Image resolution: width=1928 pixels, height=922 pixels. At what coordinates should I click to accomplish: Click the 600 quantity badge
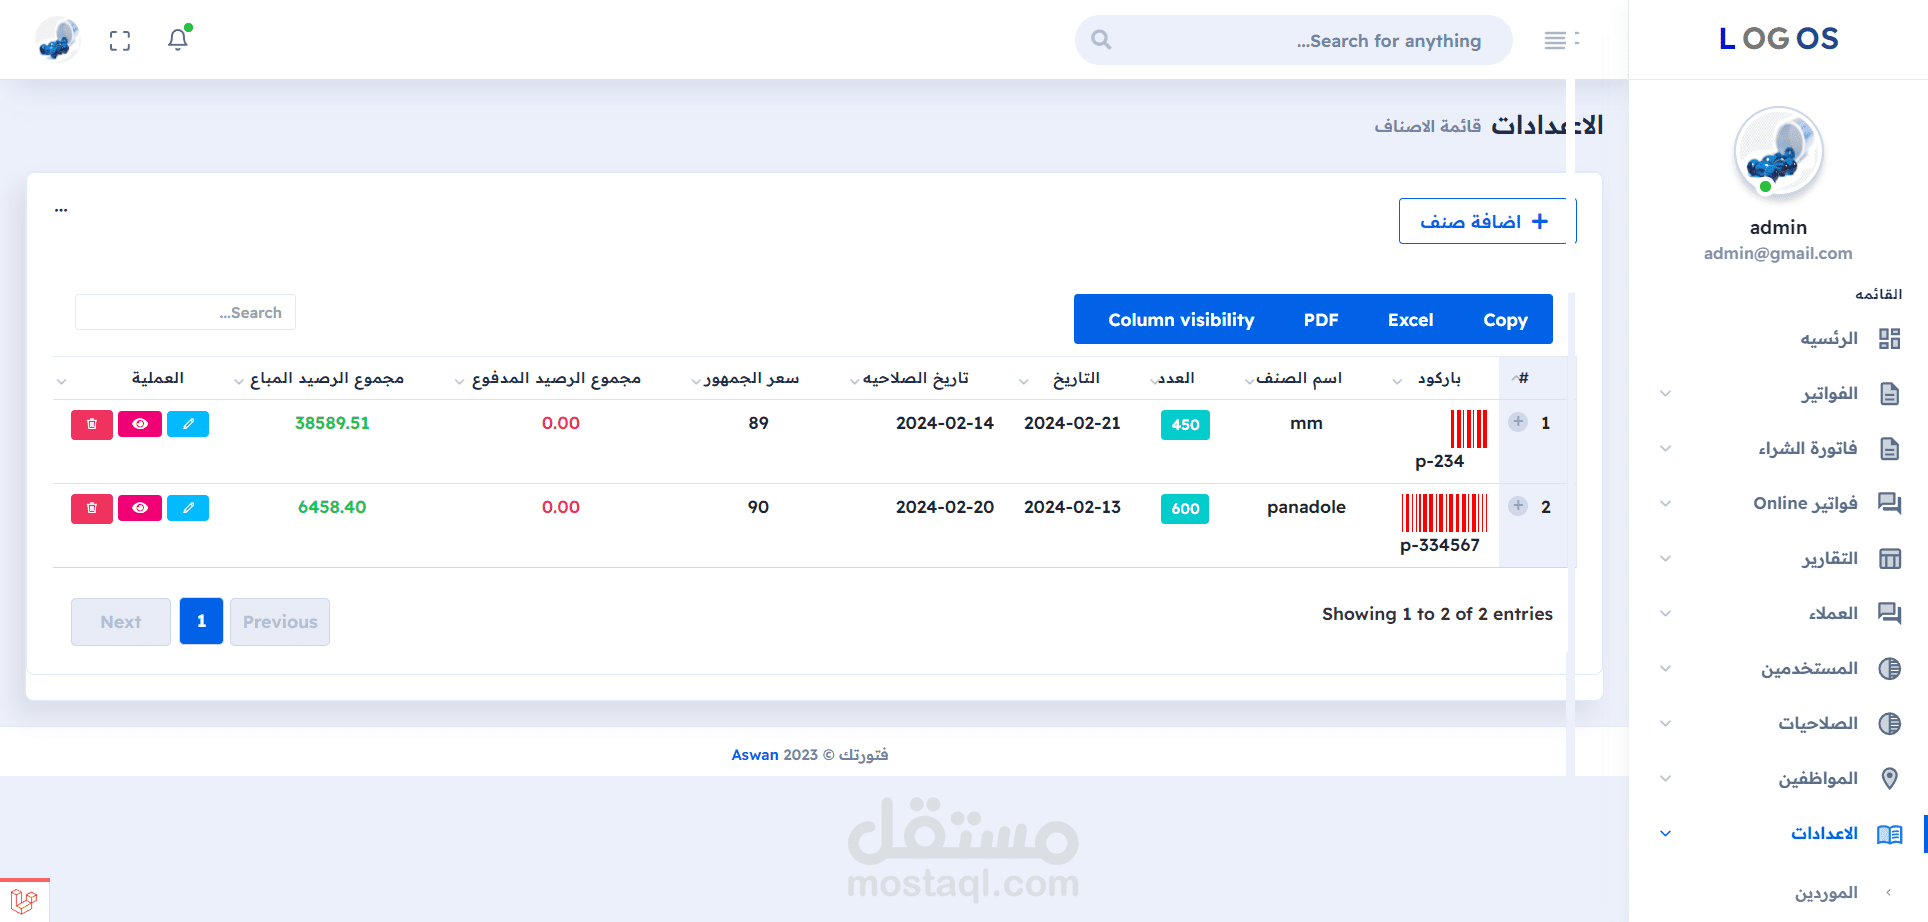pos(1185,508)
